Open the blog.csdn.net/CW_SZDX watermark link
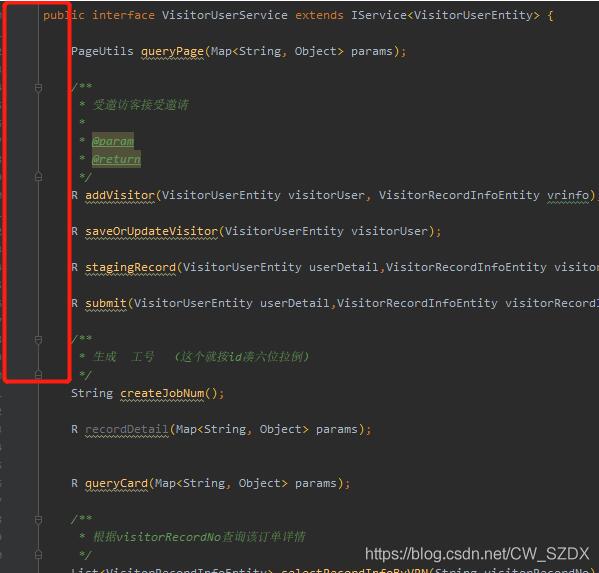Image resolution: width=599 pixels, height=573 pixels. (x=477, y=554)
